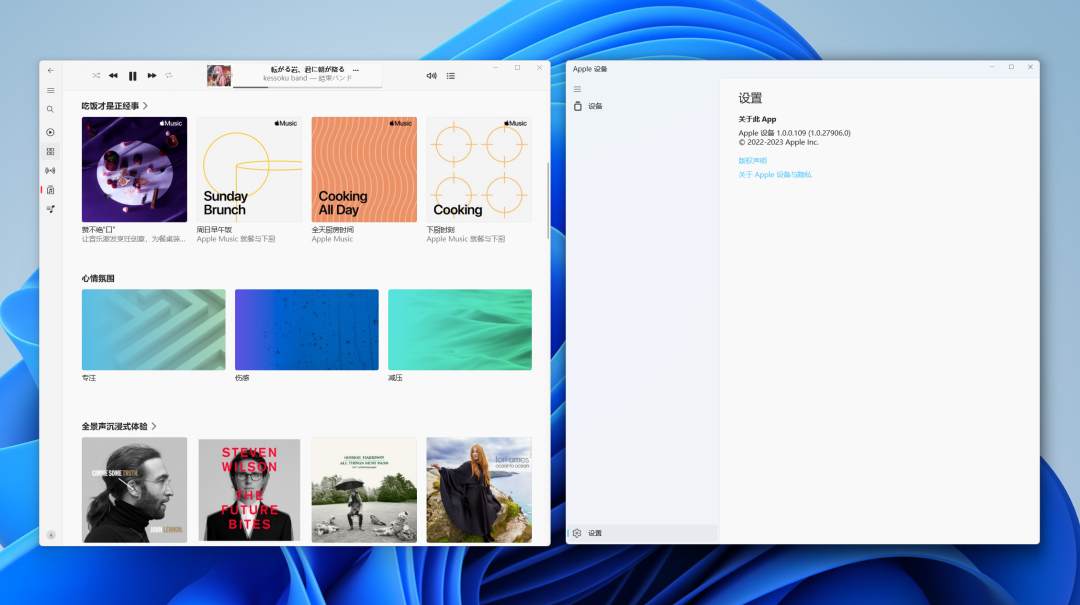The width and height of the screenshot is (1080, 605).
Task: Open the 版权声明 link
Action: (x=752, y=161)
